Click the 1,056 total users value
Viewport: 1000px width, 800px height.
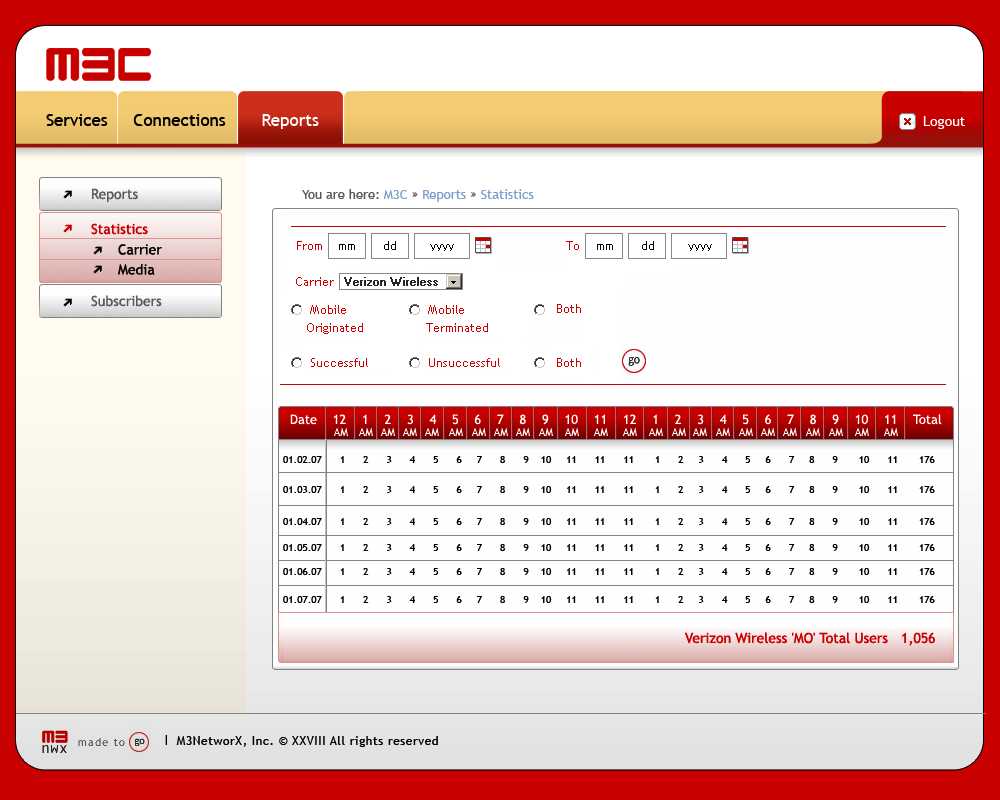tap(918, 639)
